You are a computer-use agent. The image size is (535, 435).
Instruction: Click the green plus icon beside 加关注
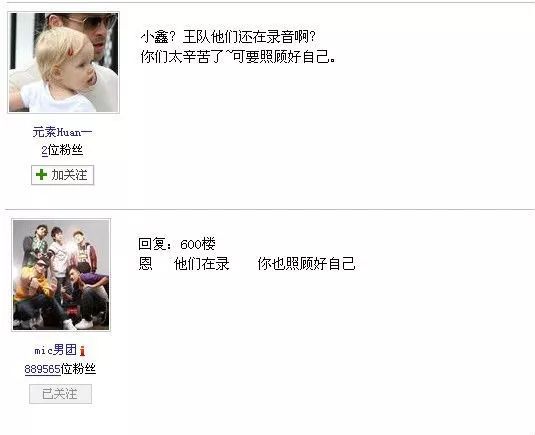click(x=41, y=175)
